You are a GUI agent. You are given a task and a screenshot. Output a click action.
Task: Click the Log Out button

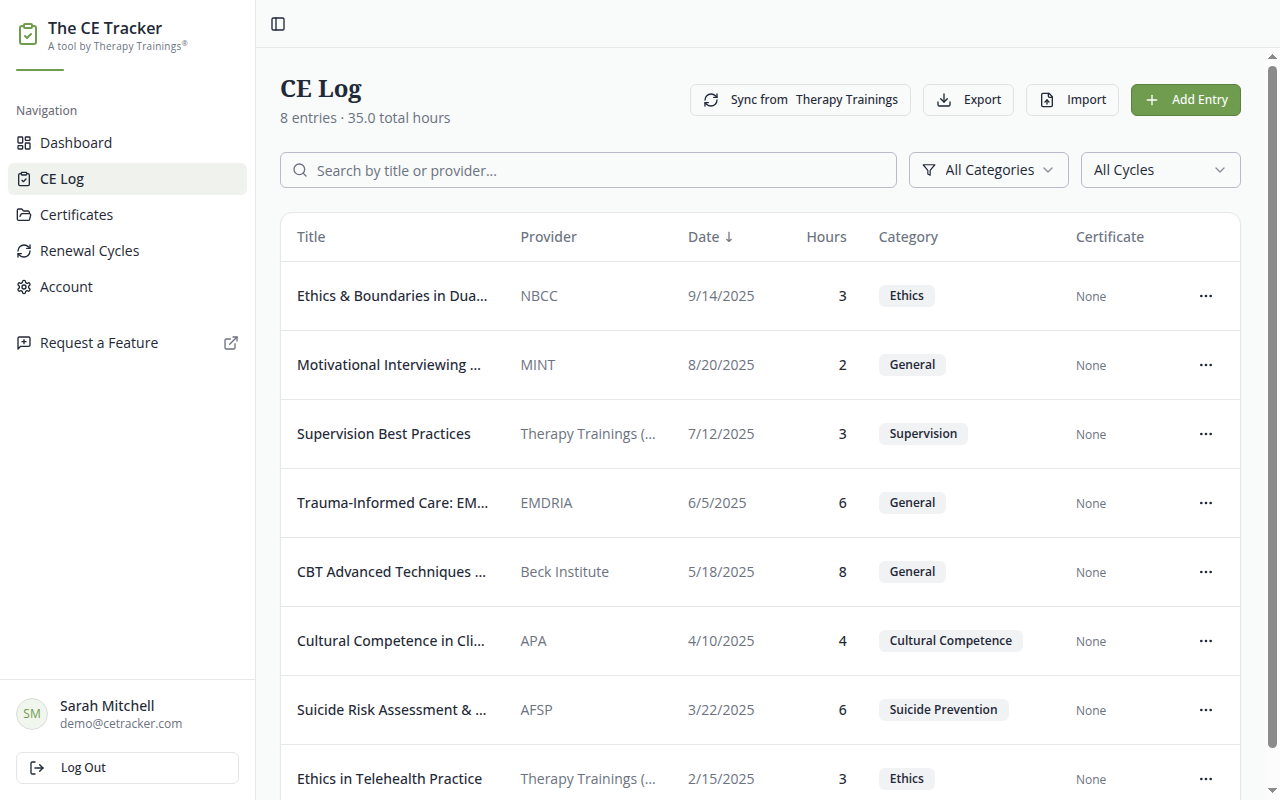click(127, 768)
